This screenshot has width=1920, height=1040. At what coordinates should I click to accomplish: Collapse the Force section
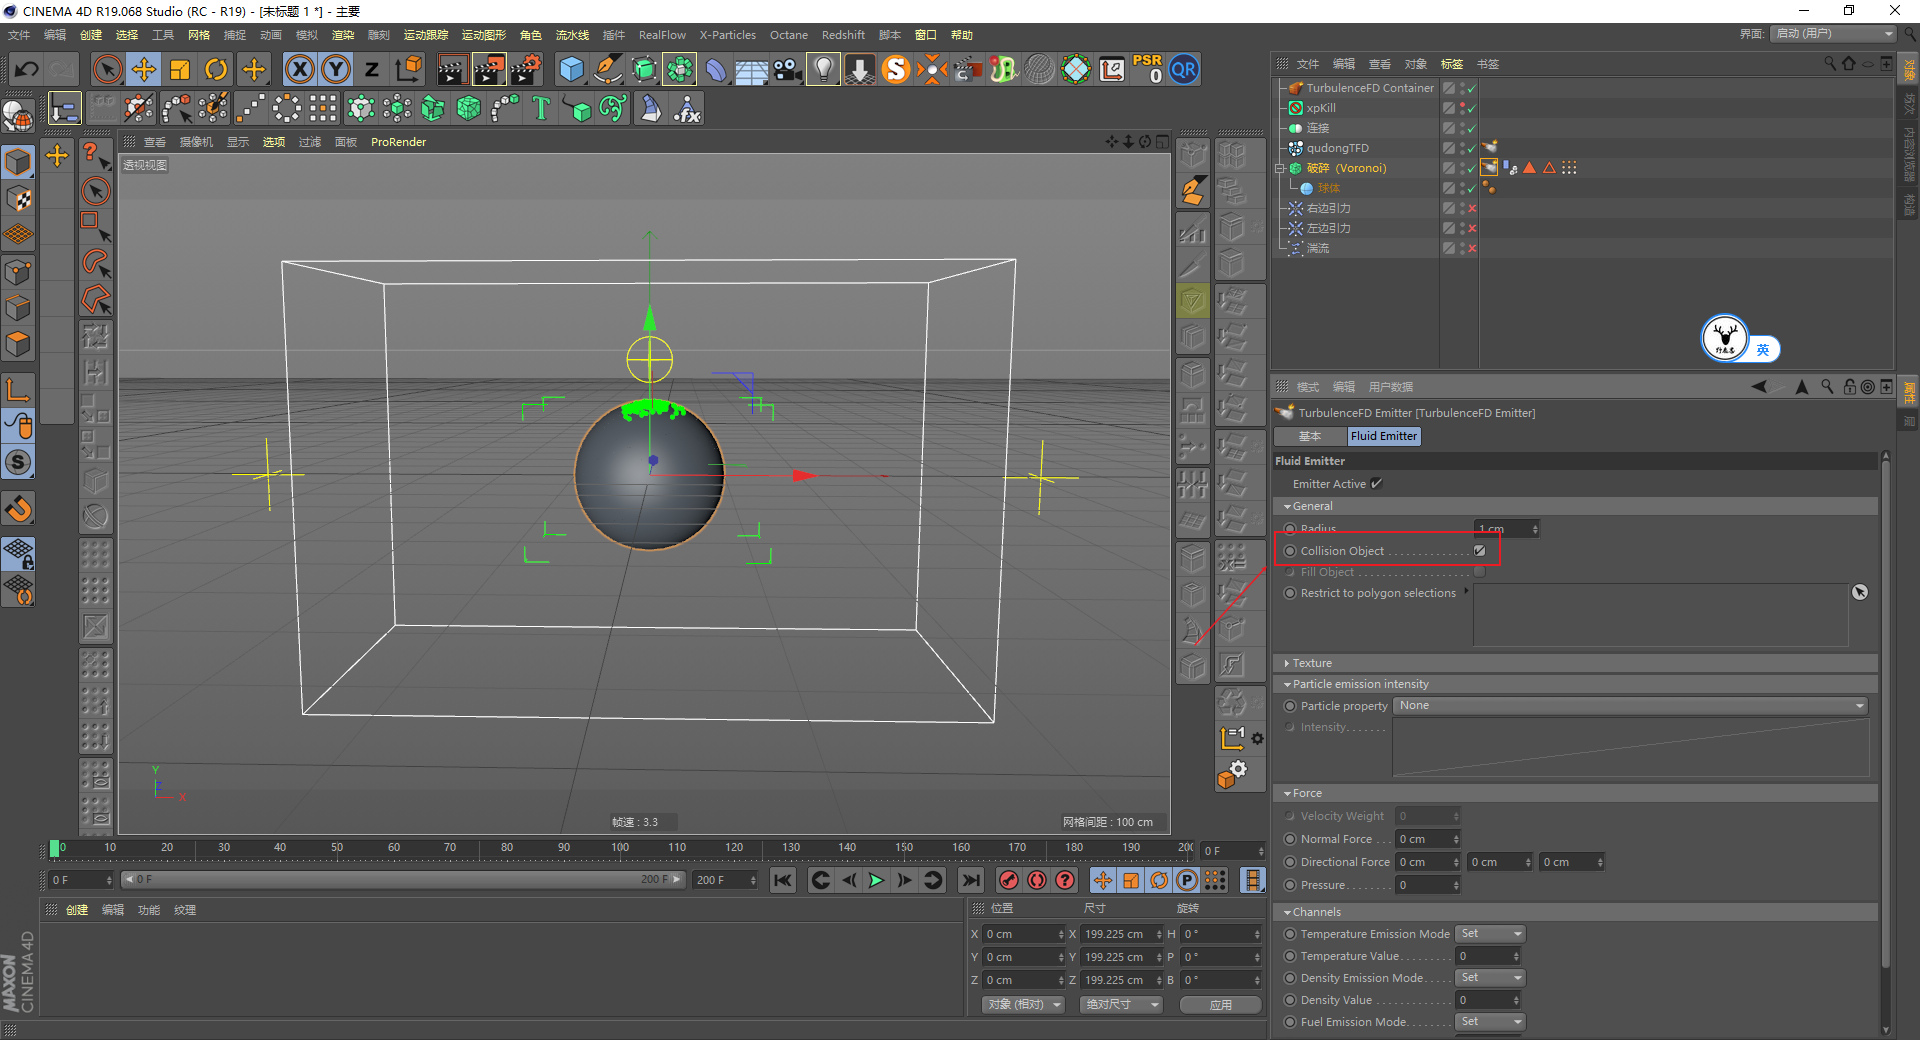click(x=1287, y=794)
